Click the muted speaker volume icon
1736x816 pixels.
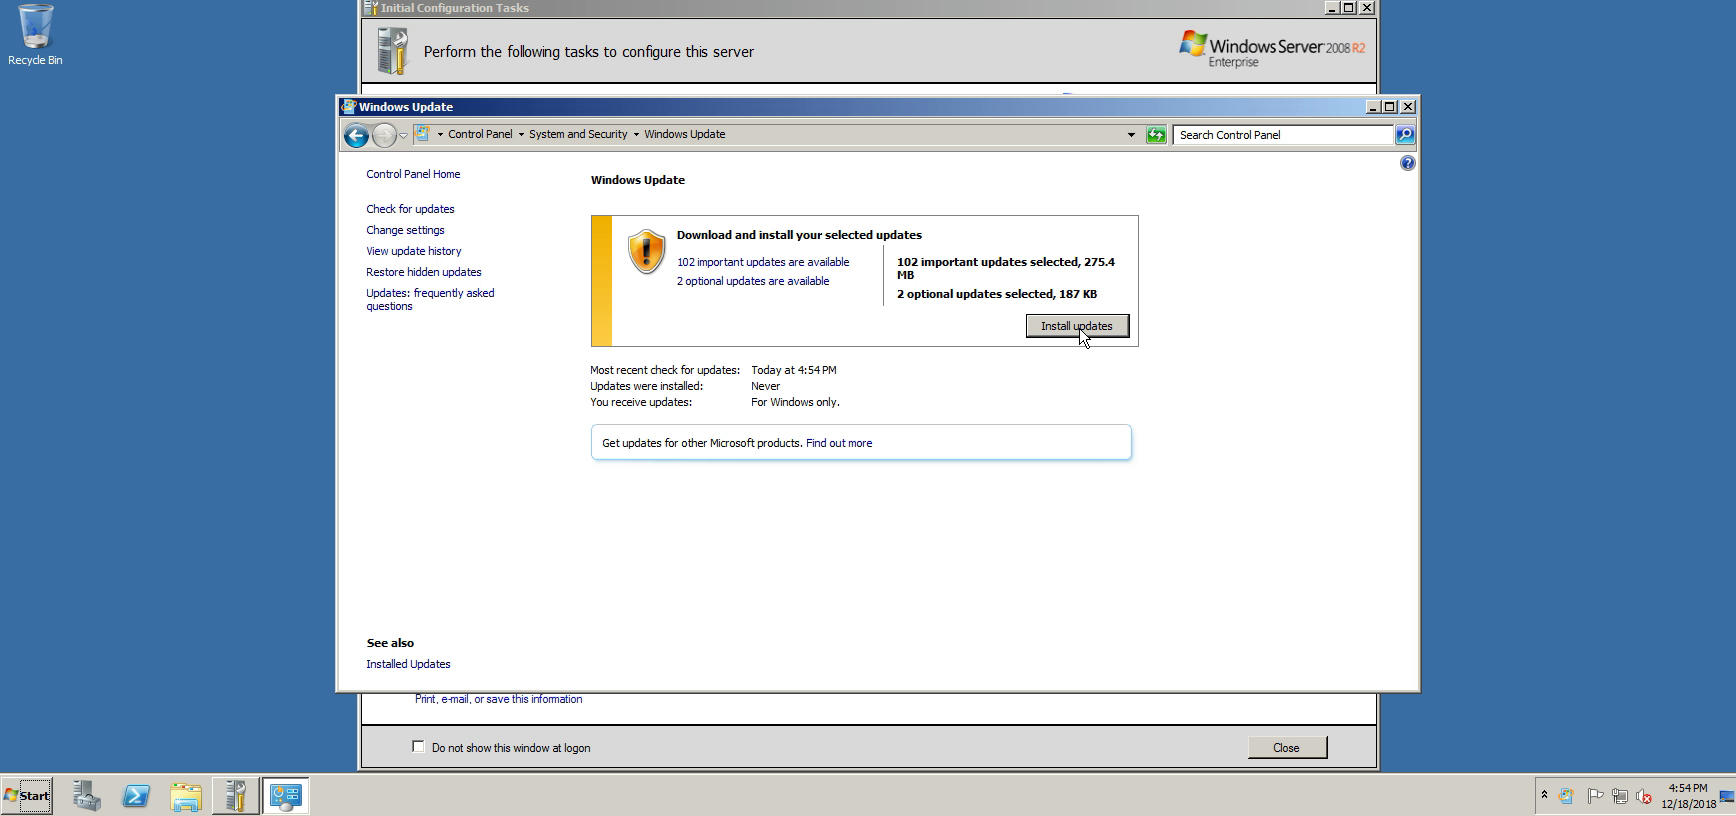(1643, 796)
